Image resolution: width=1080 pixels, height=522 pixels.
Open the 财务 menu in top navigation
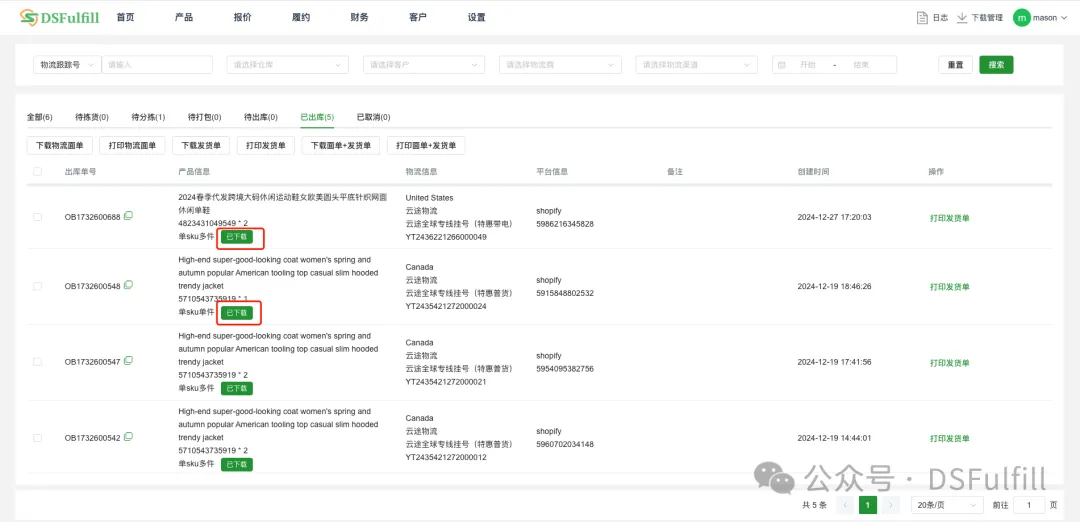pos(359,17)
